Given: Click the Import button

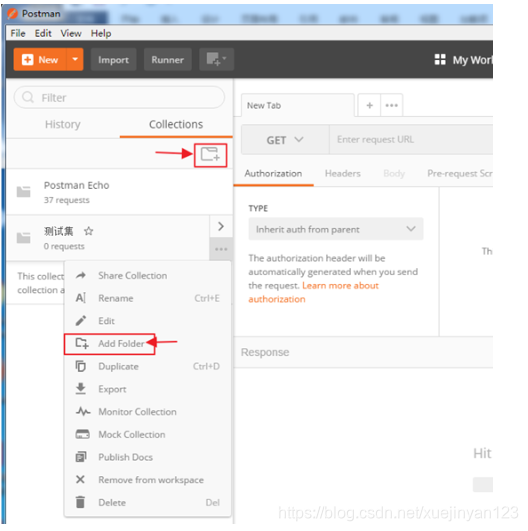Looking at the screenshot, I should click(113, 60).
